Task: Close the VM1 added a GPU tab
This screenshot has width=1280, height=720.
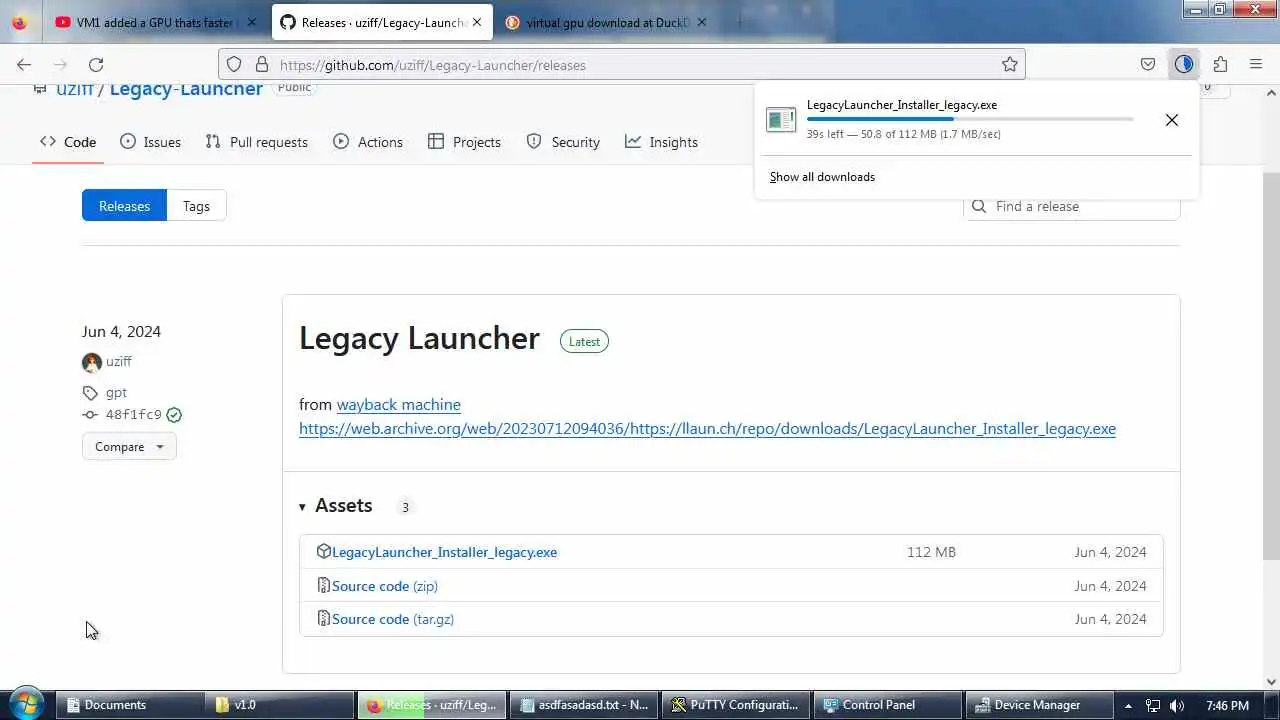Action: tap(251, 22)
